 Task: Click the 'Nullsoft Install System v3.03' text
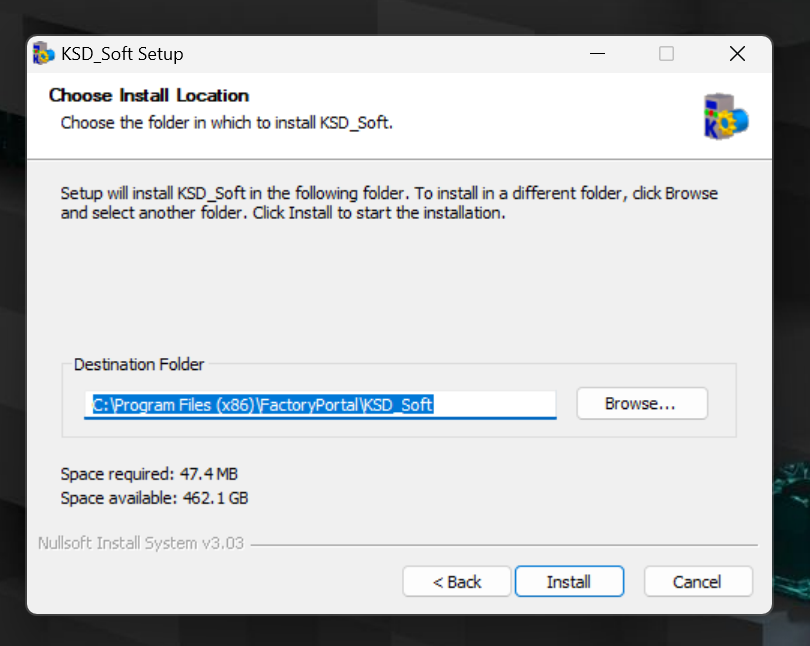[141, 543]
